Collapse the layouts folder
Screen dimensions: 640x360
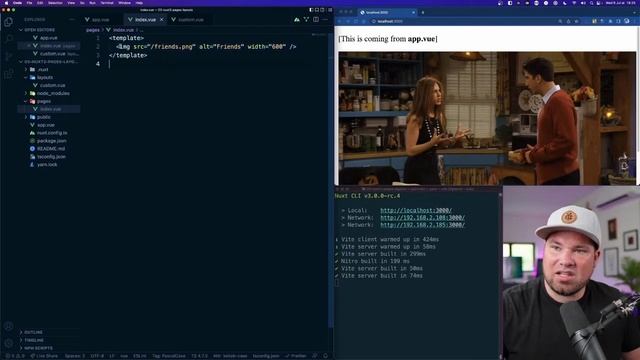pos(49,77)
